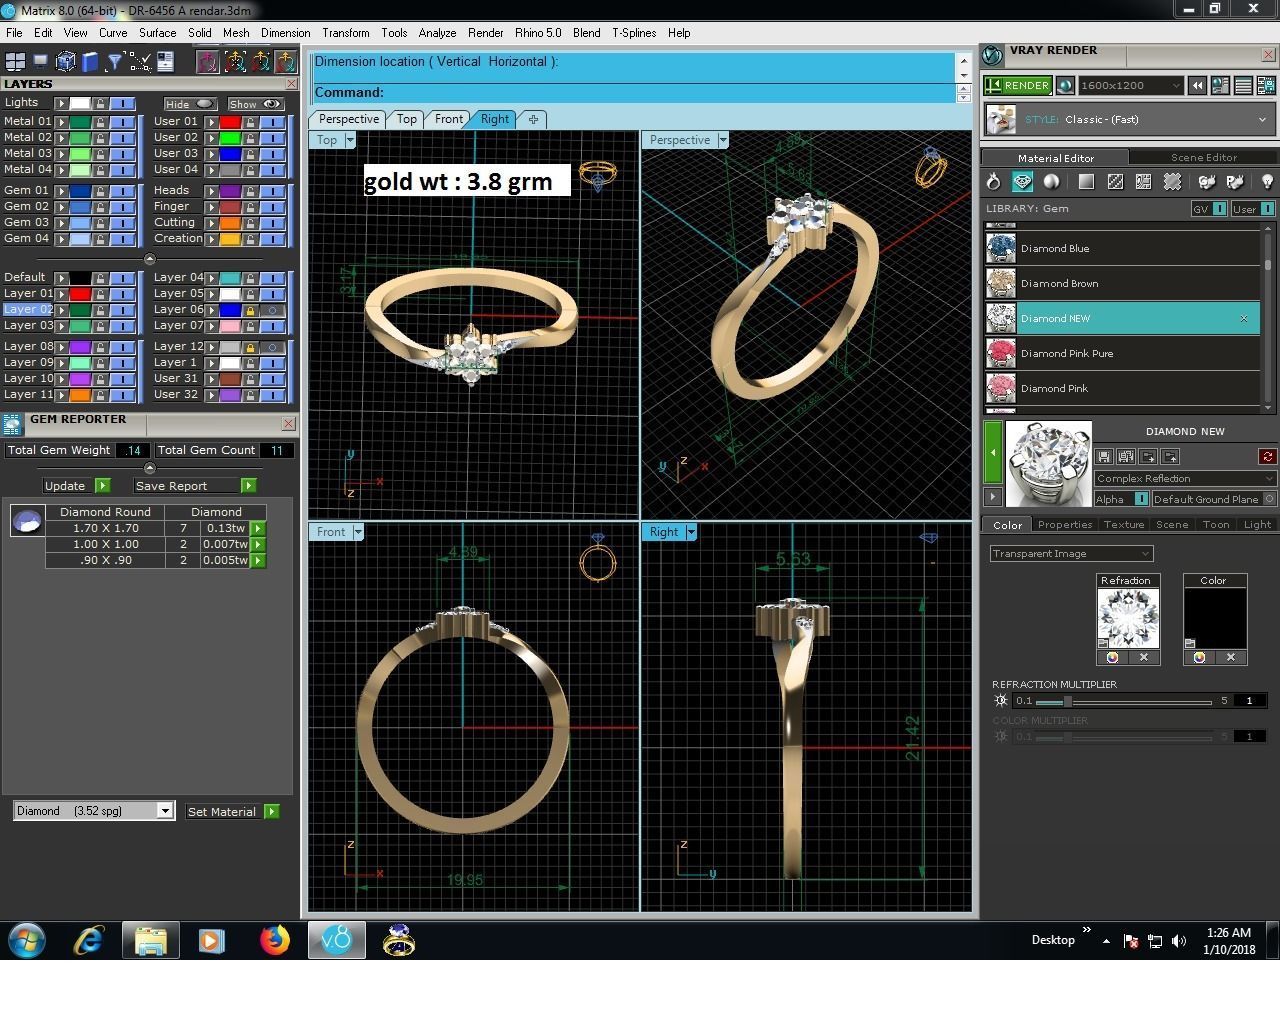Open the Top viewport dropdown arrow
1280x1027 pixels.
pos(350,140)
